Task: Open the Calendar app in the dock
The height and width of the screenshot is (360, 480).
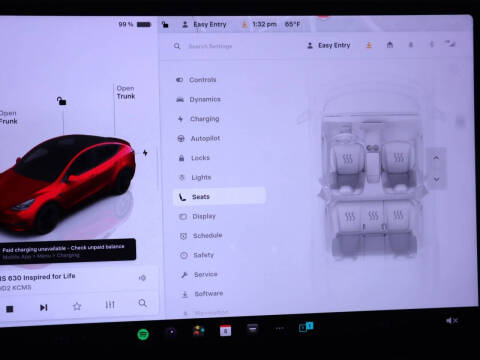Action: coord(225,330)
